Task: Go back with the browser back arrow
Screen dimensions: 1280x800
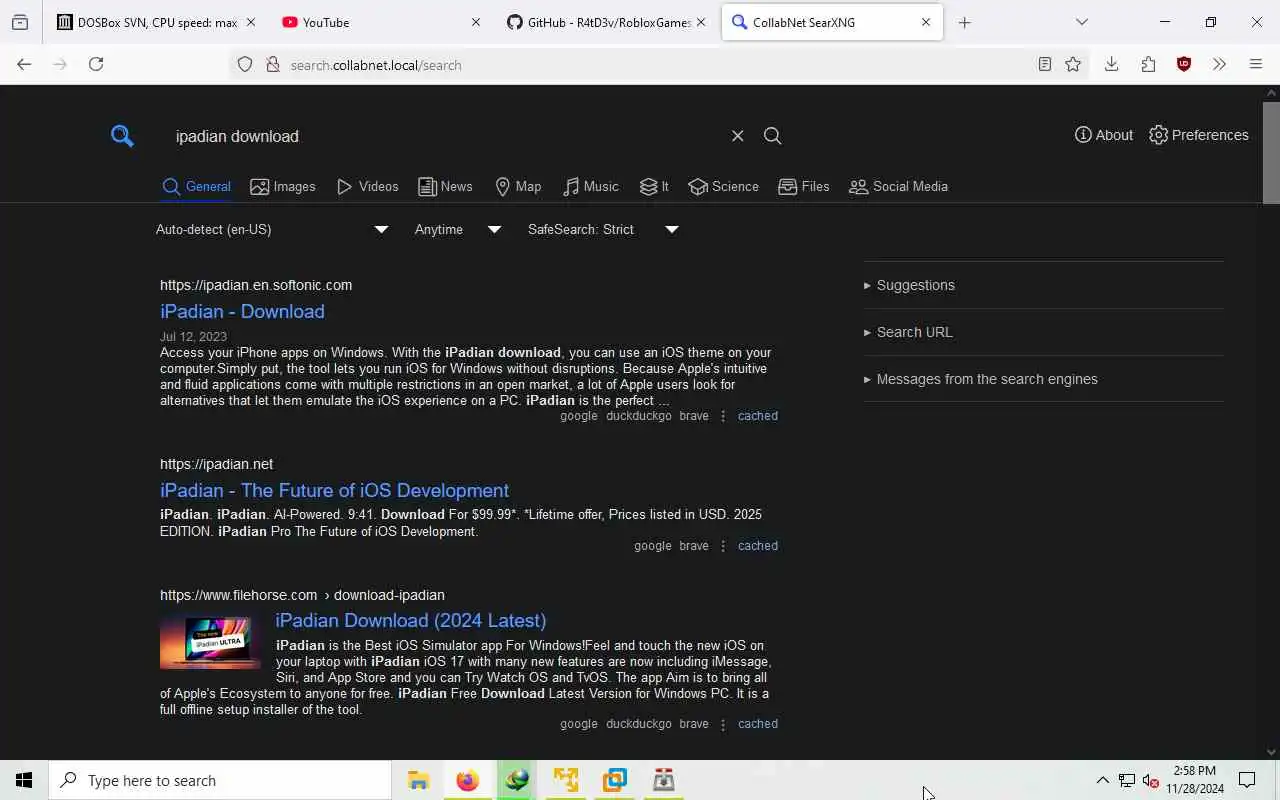Action: pos(24,64)
